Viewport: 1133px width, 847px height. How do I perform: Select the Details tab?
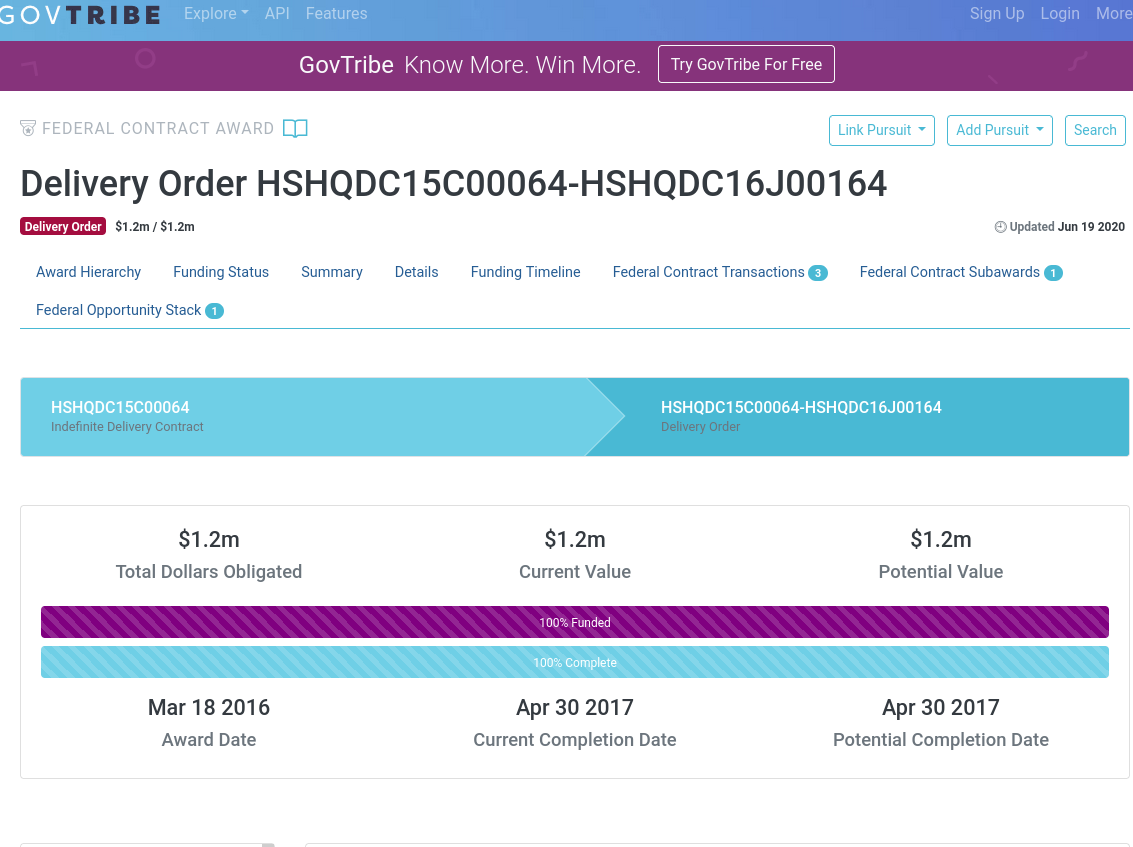pos(416,272)
